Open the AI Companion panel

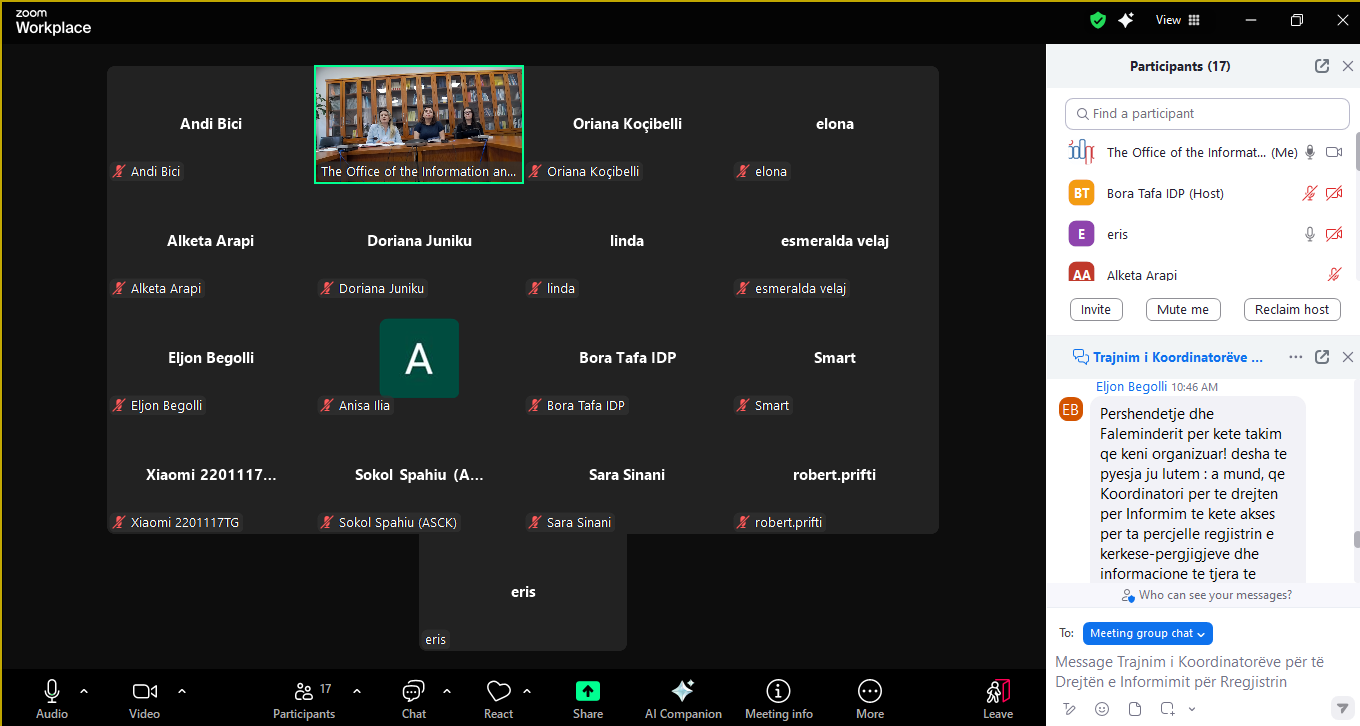pos(683,698)
